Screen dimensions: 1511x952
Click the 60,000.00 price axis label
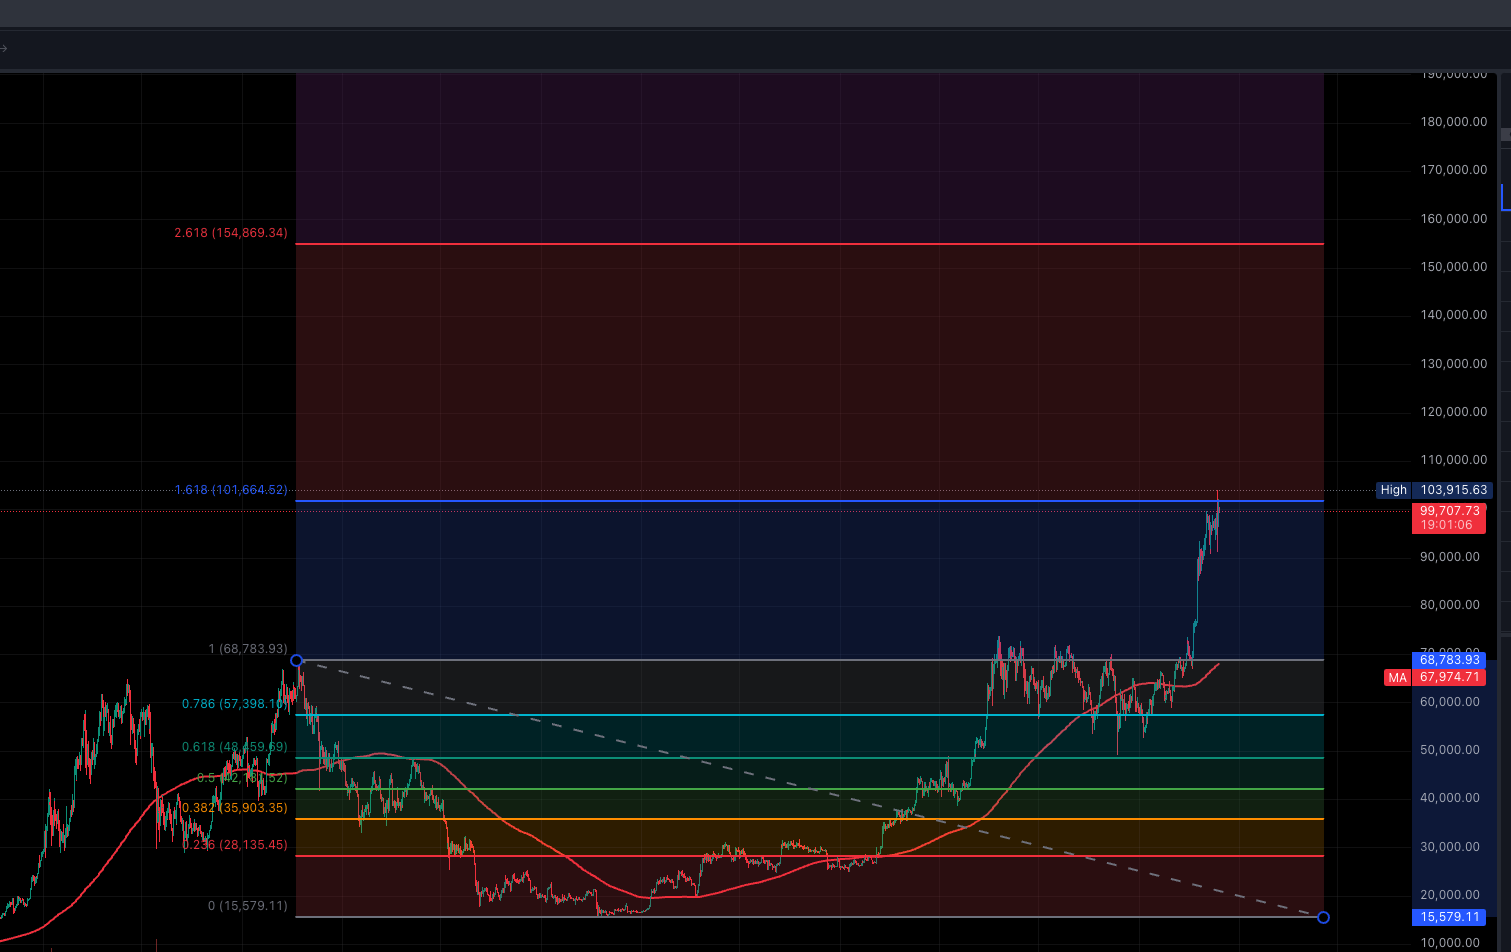[1450, 702]
